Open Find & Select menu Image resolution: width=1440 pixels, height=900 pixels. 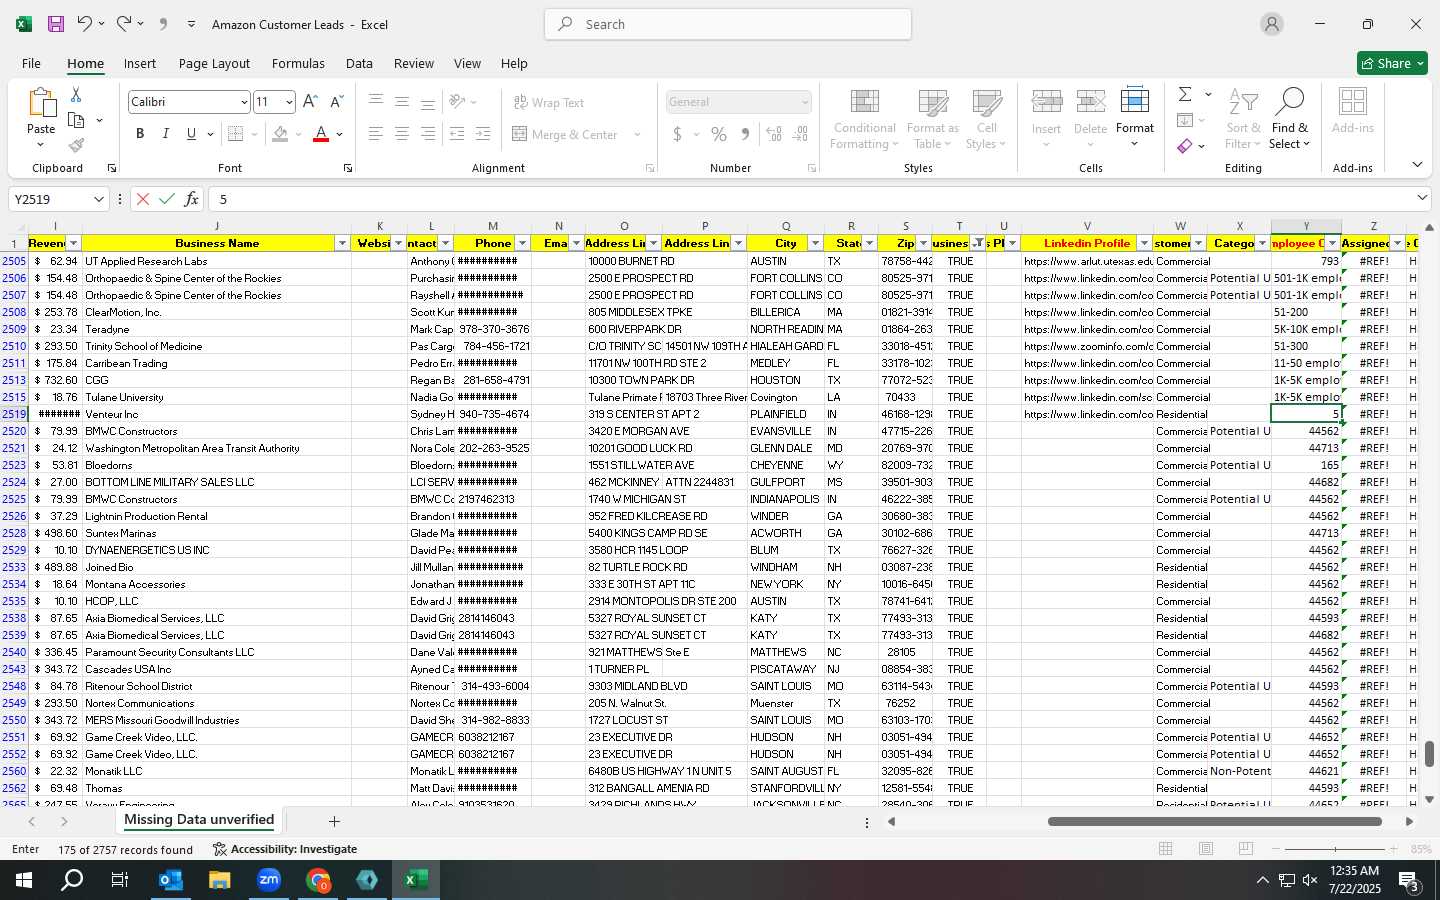[1290, 120]
